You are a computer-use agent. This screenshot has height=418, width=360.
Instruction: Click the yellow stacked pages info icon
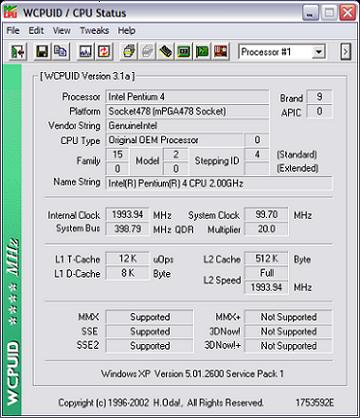[128, 52]
